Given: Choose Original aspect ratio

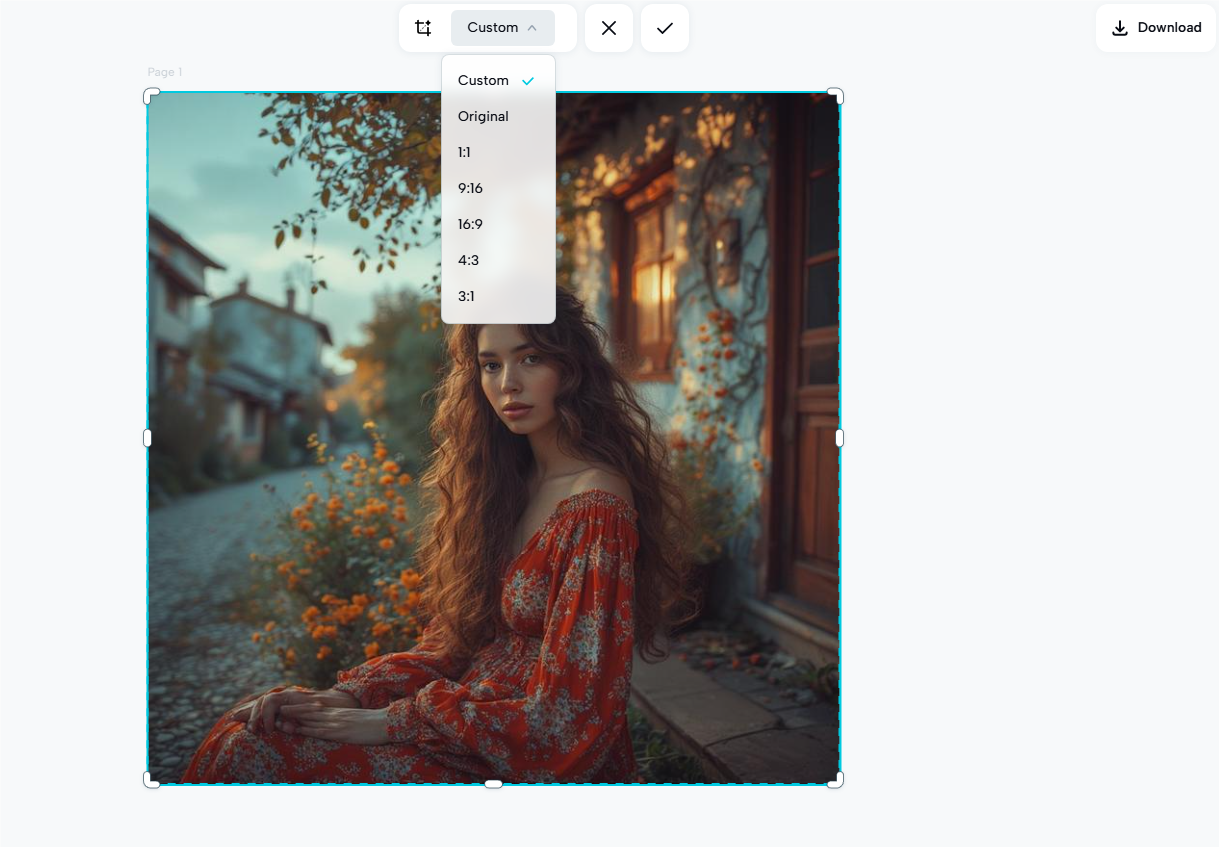Looking at the screenshot, I should coord(483,116).
